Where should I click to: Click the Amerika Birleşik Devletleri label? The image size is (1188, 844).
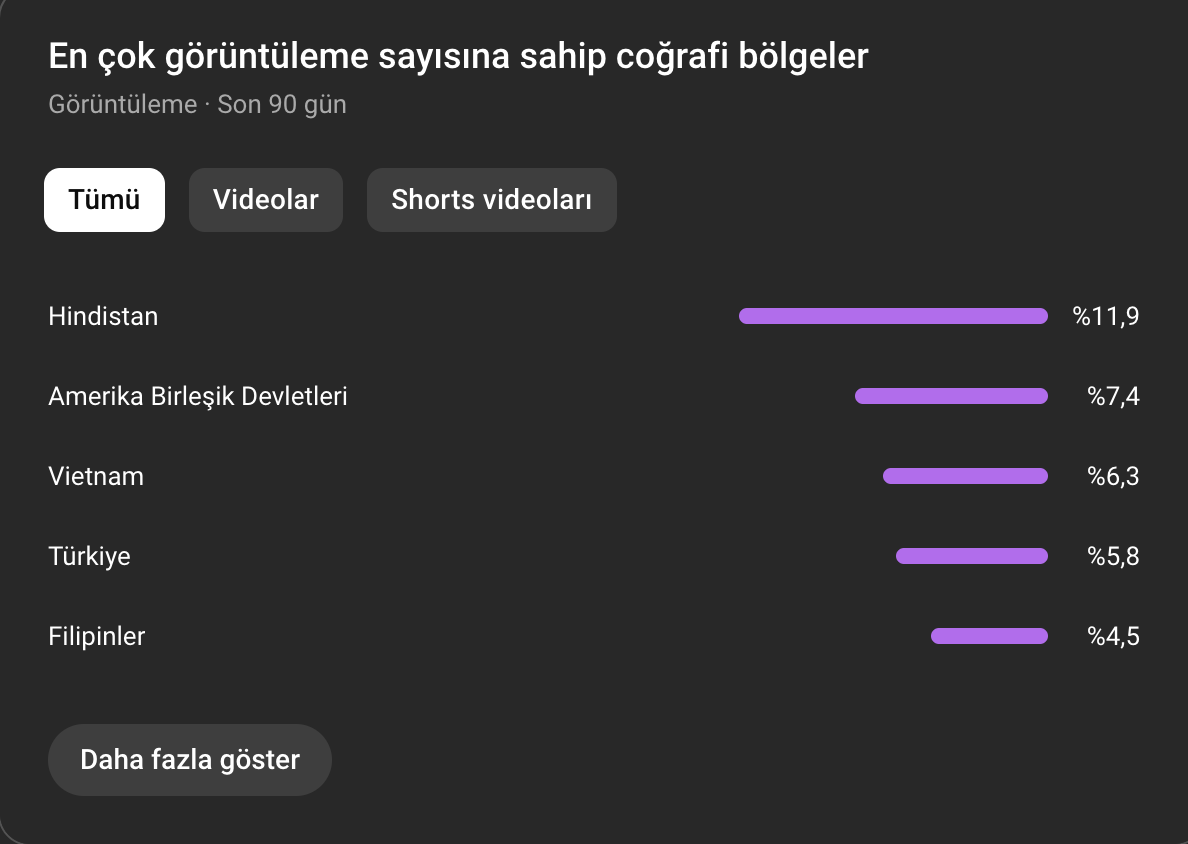point(198,396)
